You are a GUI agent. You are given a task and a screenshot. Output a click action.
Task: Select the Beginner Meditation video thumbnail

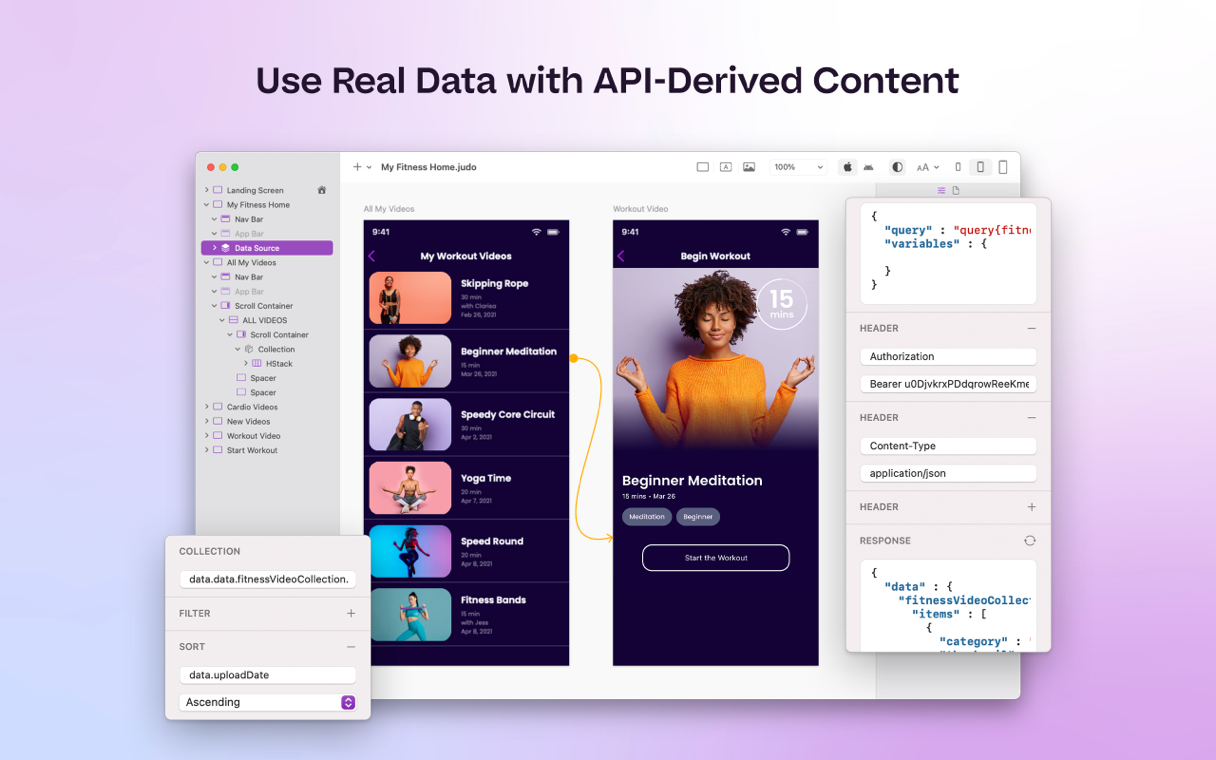[410, 361]
